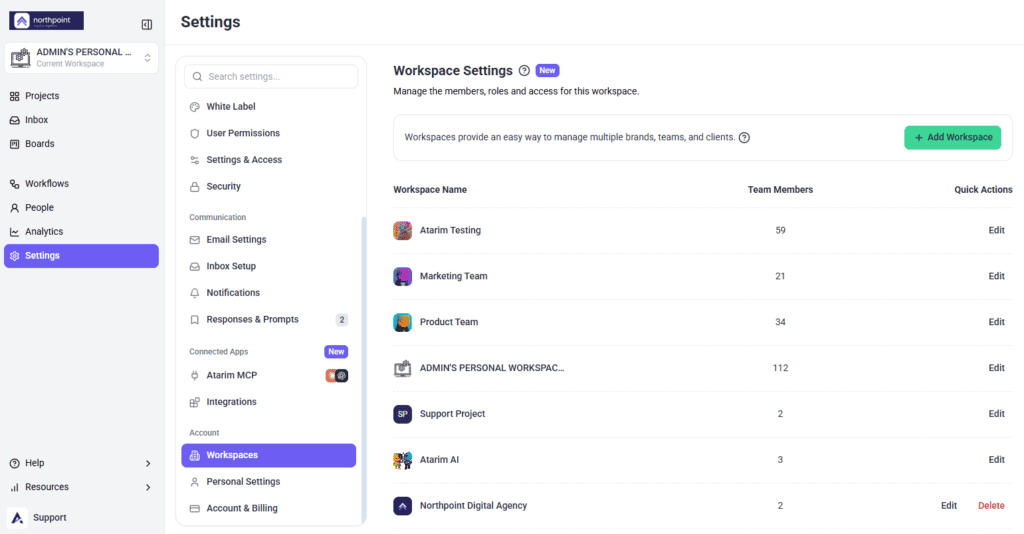Open Projects in sidebar
The width and height of the screenshot is (1024, 534).
(42, 96)
